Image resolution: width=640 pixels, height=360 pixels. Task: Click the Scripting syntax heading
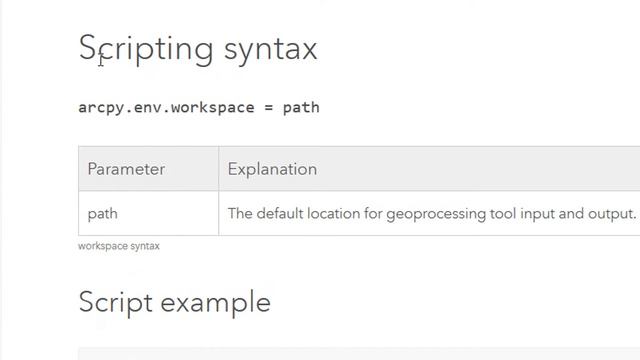[198, 49]
